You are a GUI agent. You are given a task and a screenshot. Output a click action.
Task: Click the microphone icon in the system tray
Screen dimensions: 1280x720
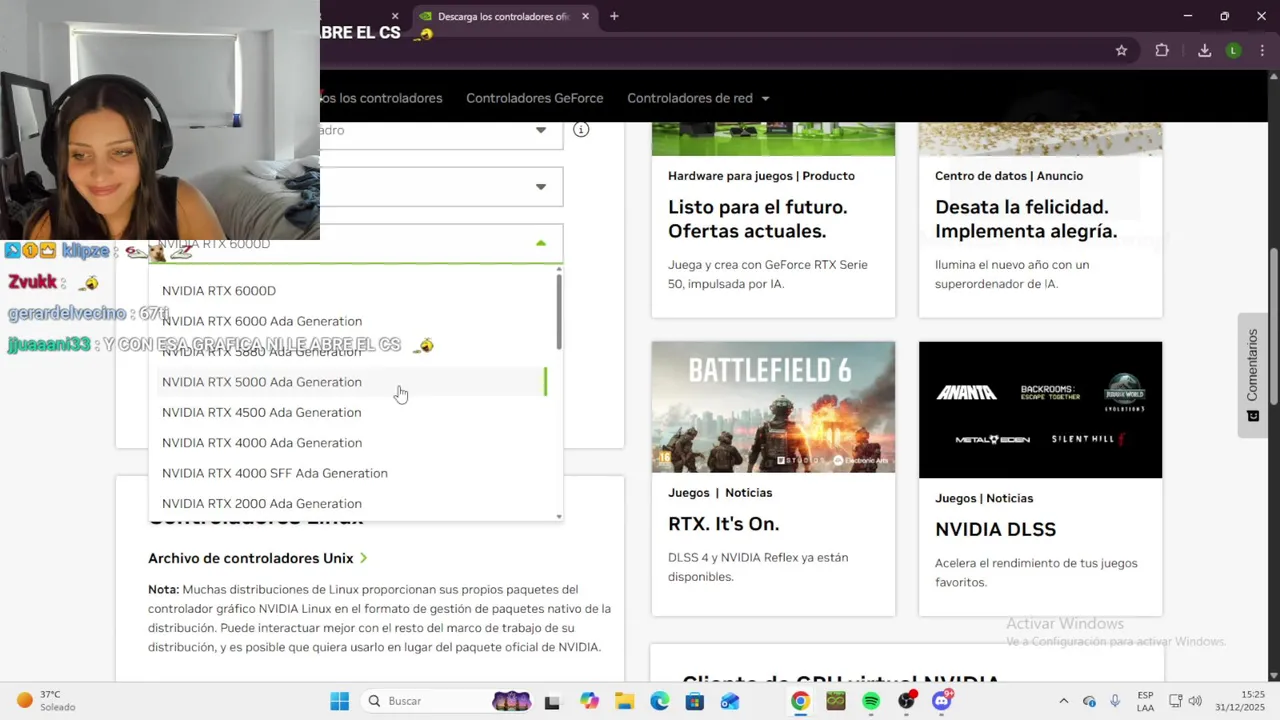(1116, 701)
